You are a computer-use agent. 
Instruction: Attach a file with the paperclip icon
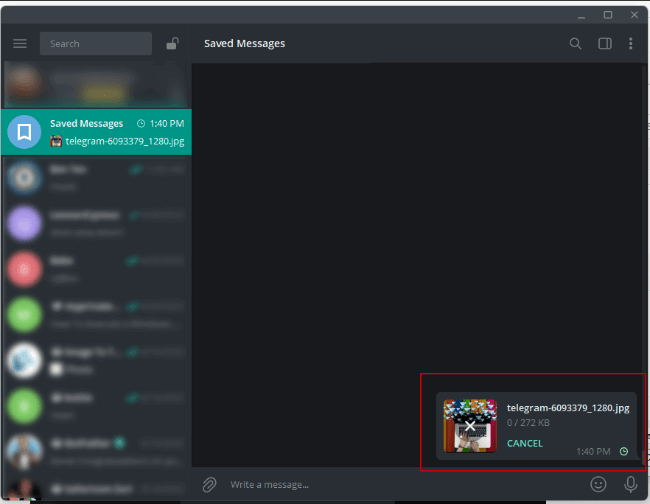pyautogui.click(x=209, y=485)
